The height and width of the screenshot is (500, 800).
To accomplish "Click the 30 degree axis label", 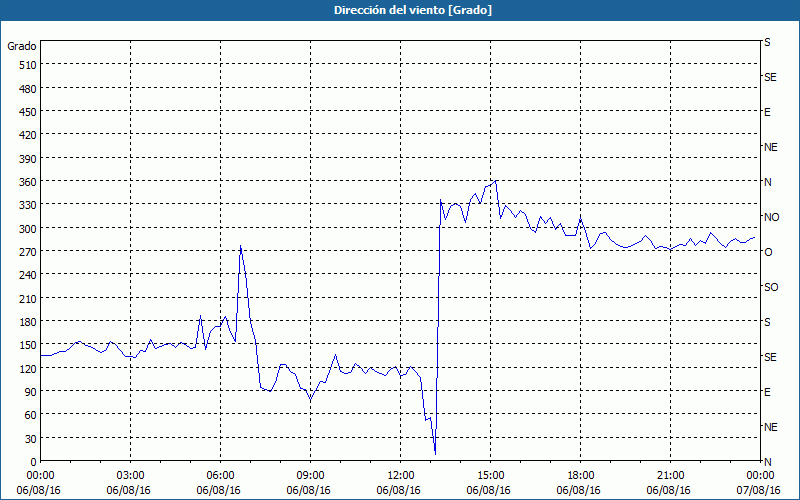I will click(31, 439).
